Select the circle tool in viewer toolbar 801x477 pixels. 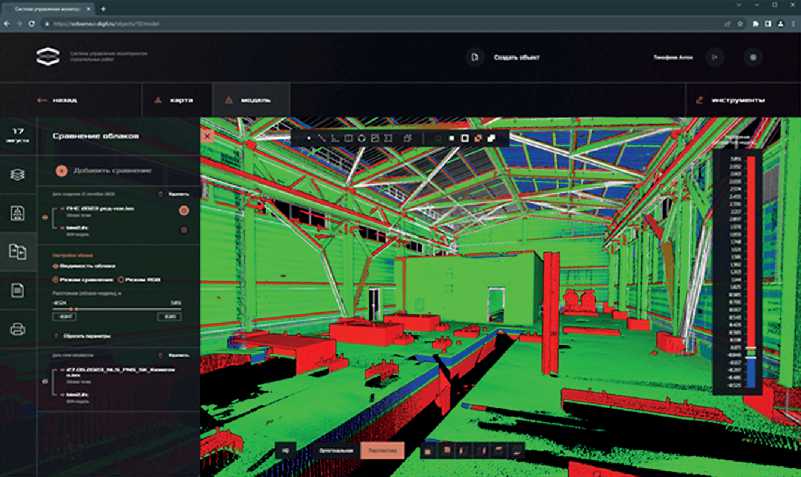(362, 138)
